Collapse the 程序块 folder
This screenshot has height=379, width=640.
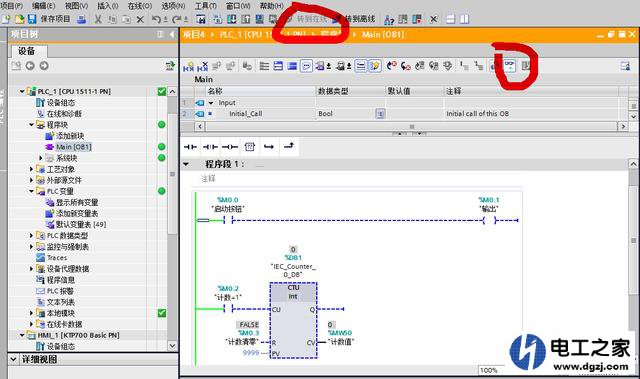(x=31, y=124)
